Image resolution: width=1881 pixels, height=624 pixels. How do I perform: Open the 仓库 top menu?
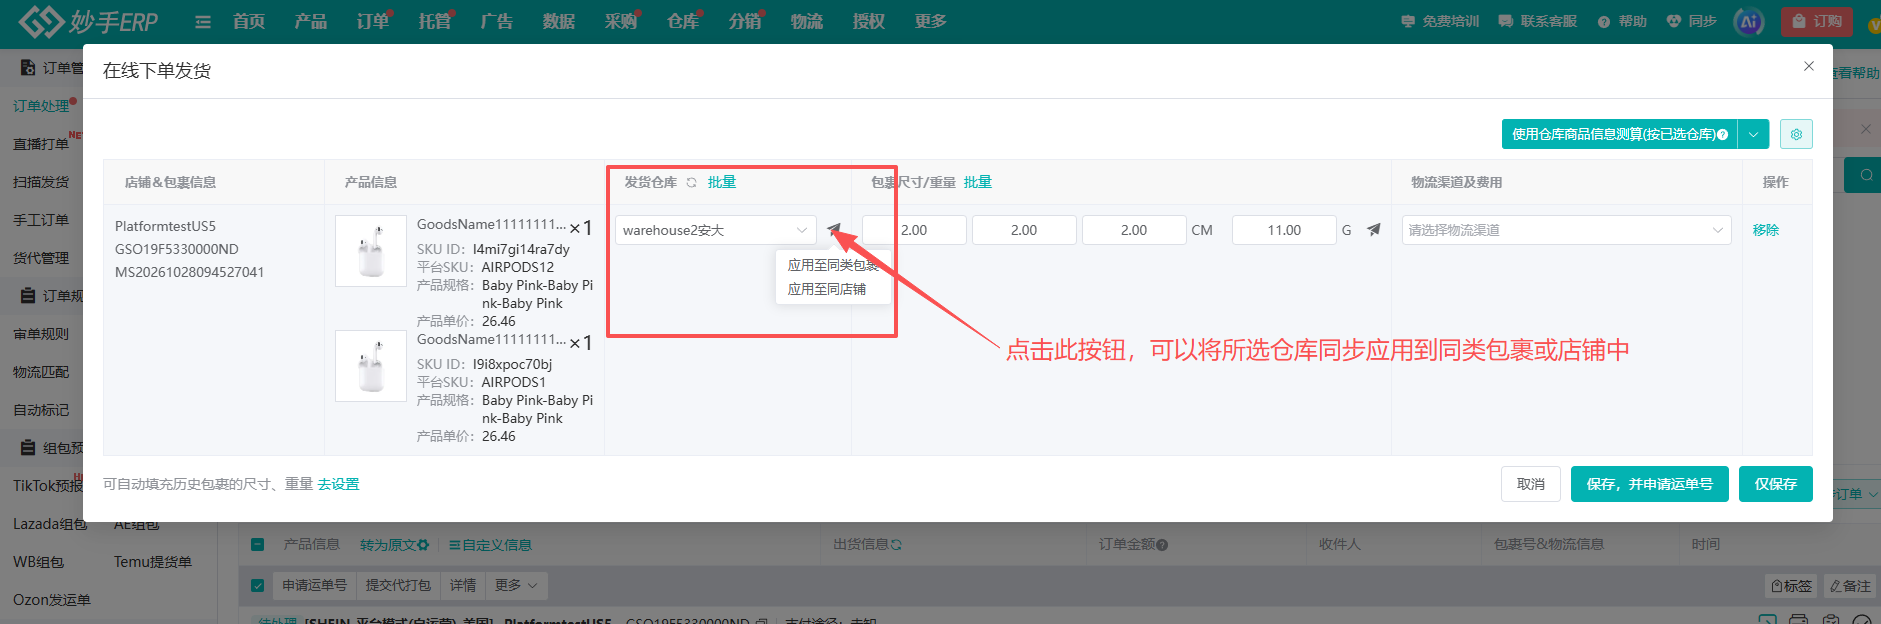point(683,21)
